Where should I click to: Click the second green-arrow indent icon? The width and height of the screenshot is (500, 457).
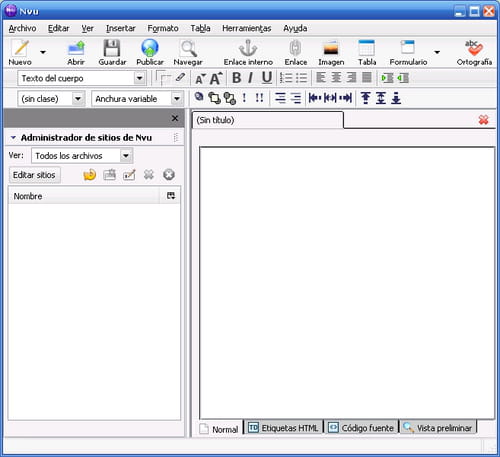tap(403, 78)
